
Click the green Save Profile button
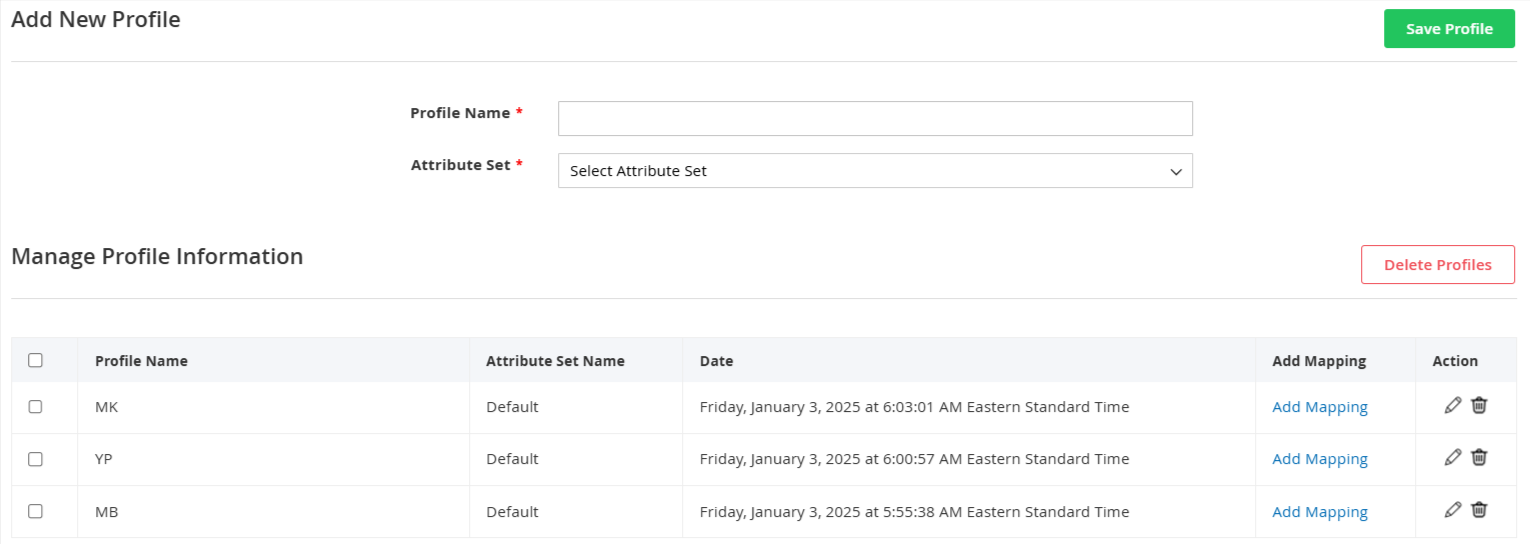(1449, 29)
